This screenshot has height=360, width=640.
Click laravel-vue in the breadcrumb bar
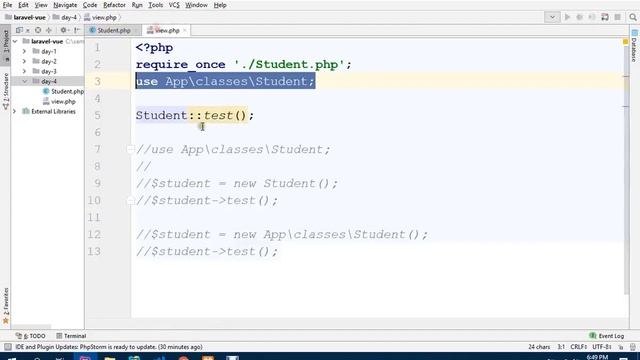coord(25,18)
